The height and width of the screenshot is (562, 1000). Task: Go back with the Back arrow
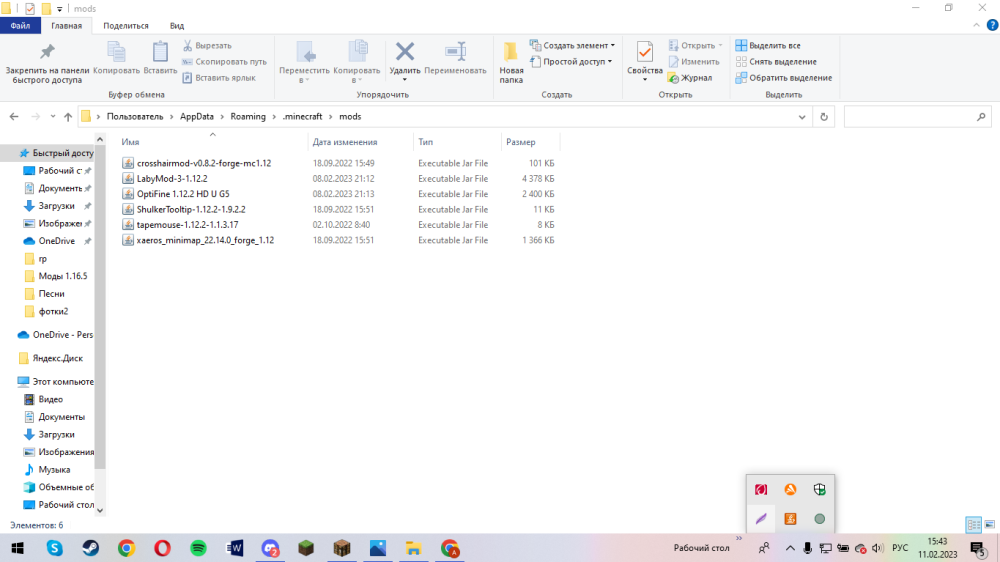point(14,117)
